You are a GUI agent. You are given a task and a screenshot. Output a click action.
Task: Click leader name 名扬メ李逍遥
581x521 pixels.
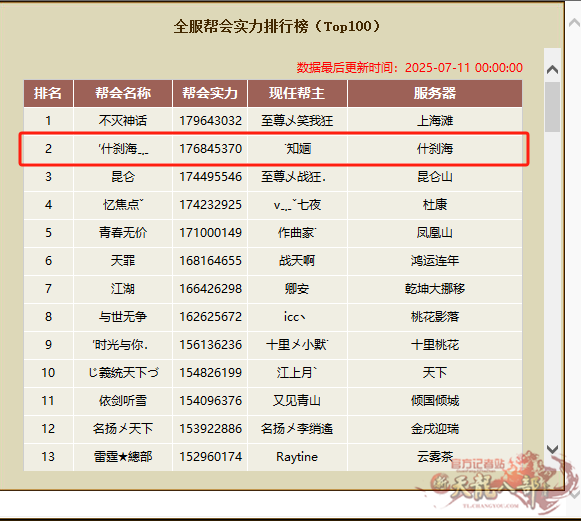click(297, 429)
